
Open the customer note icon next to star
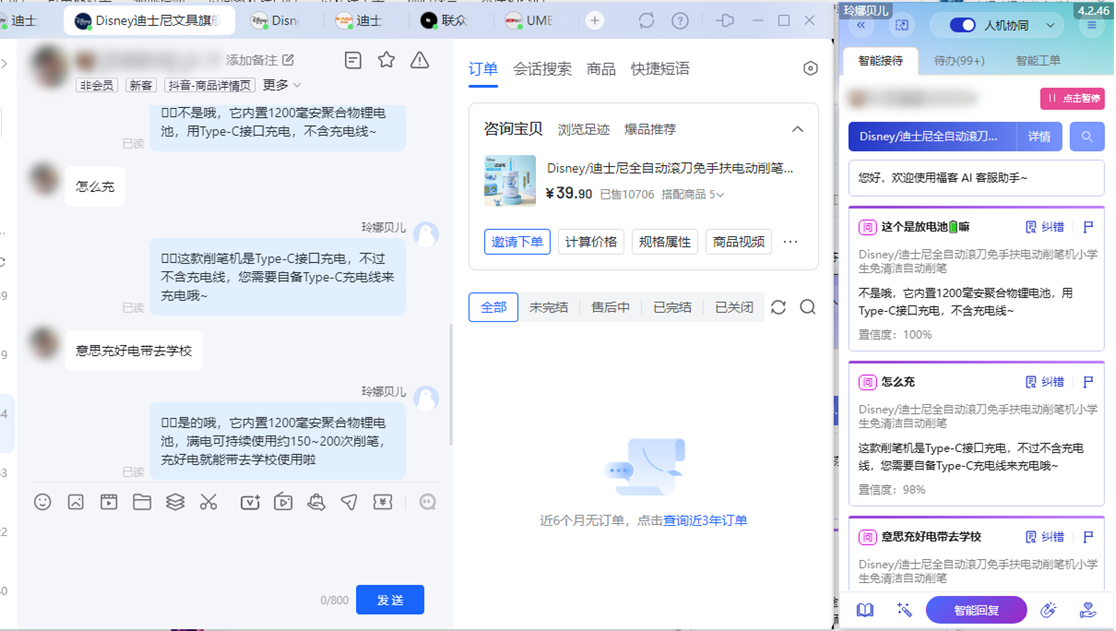pyautogui.click(x=353, y=60)
